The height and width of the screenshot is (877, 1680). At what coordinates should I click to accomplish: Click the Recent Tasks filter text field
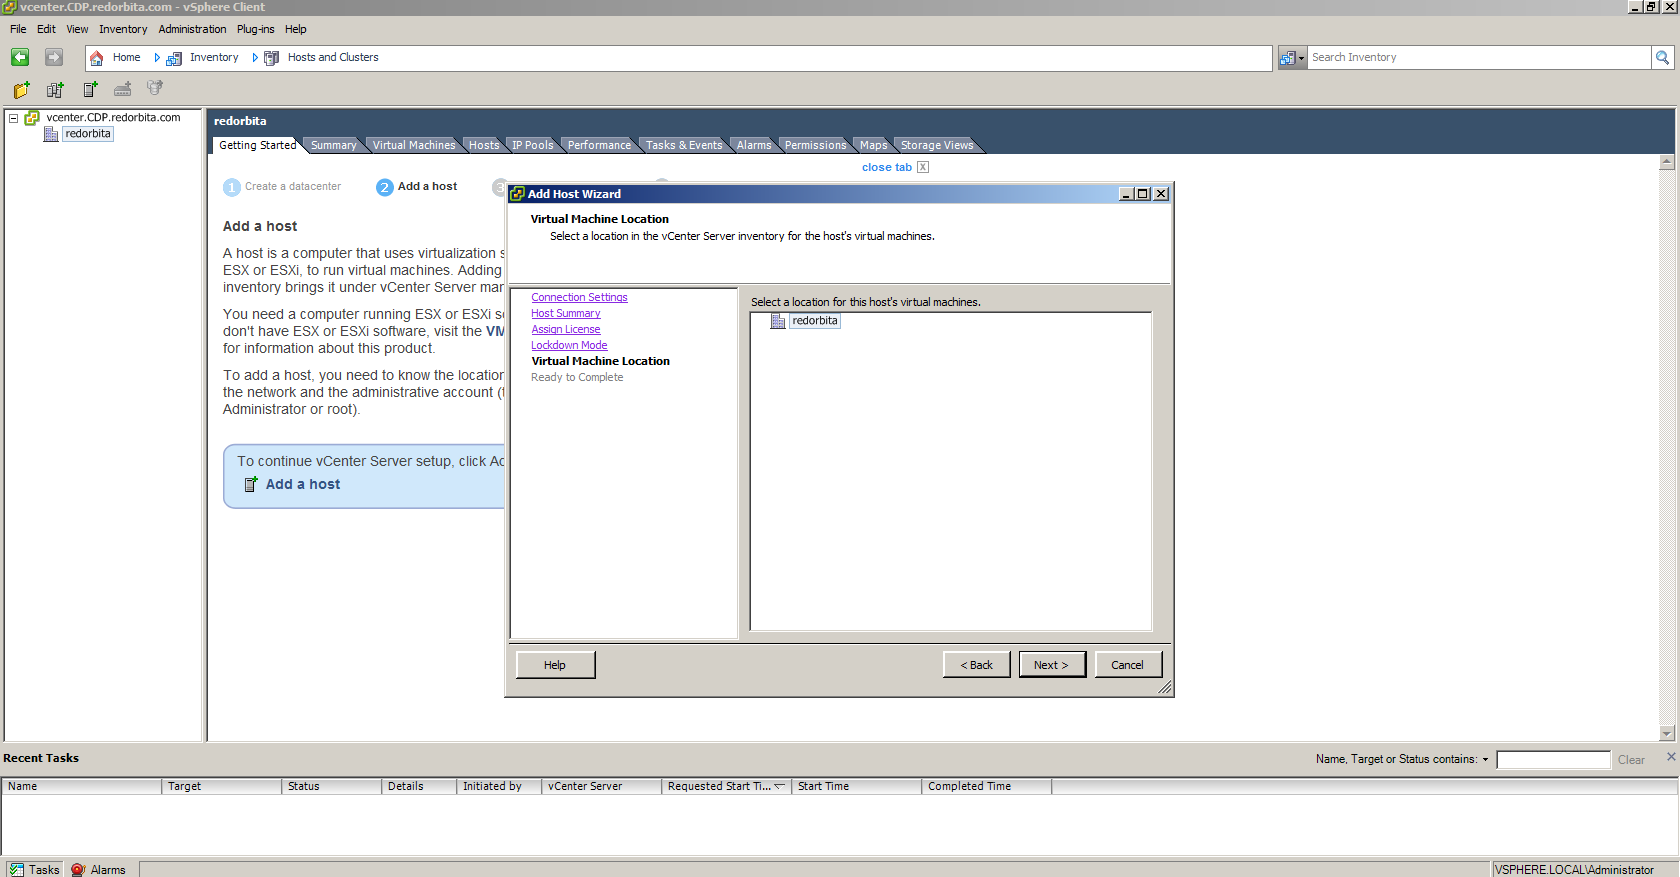coord(1552,760)
